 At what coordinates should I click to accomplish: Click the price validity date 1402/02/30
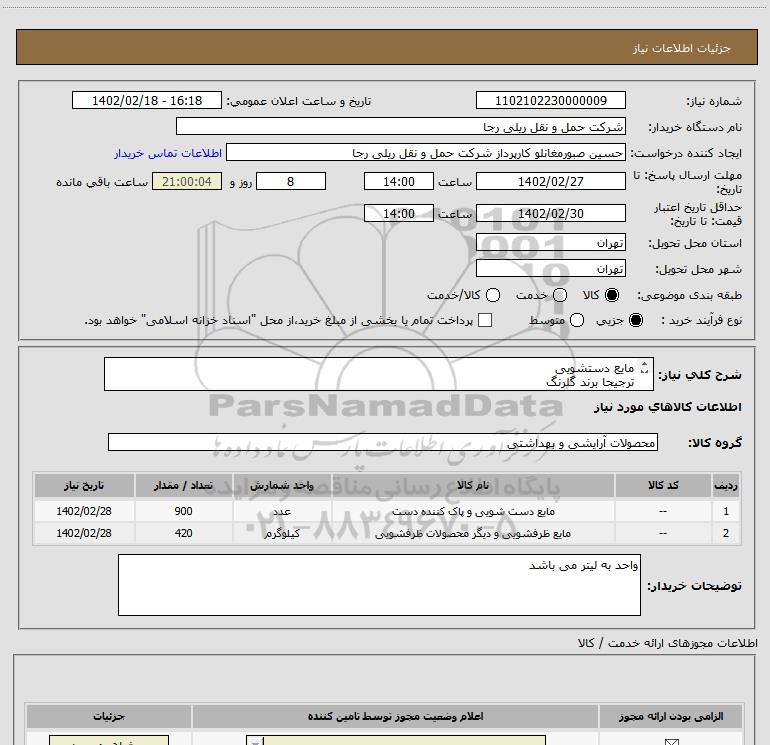(x=550, y=214)
